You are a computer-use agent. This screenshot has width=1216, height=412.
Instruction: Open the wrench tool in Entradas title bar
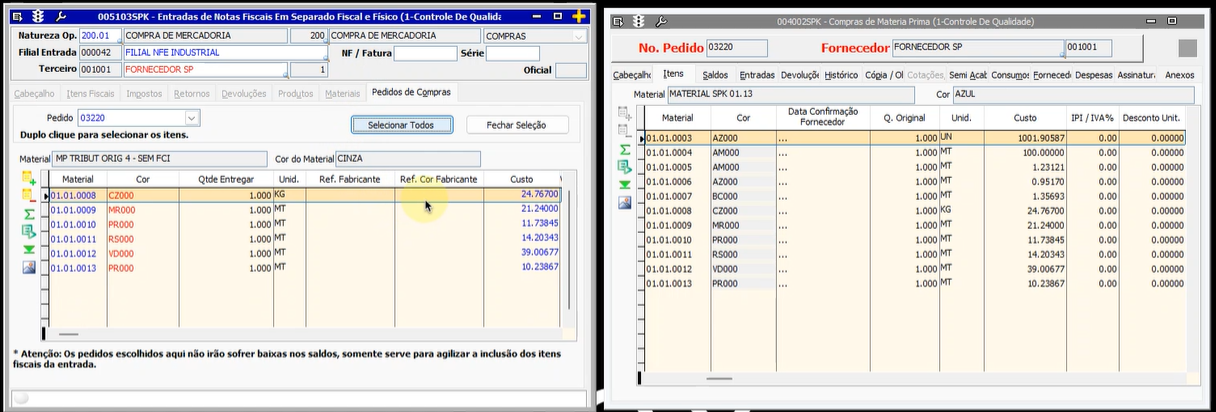tap(60, 17)
